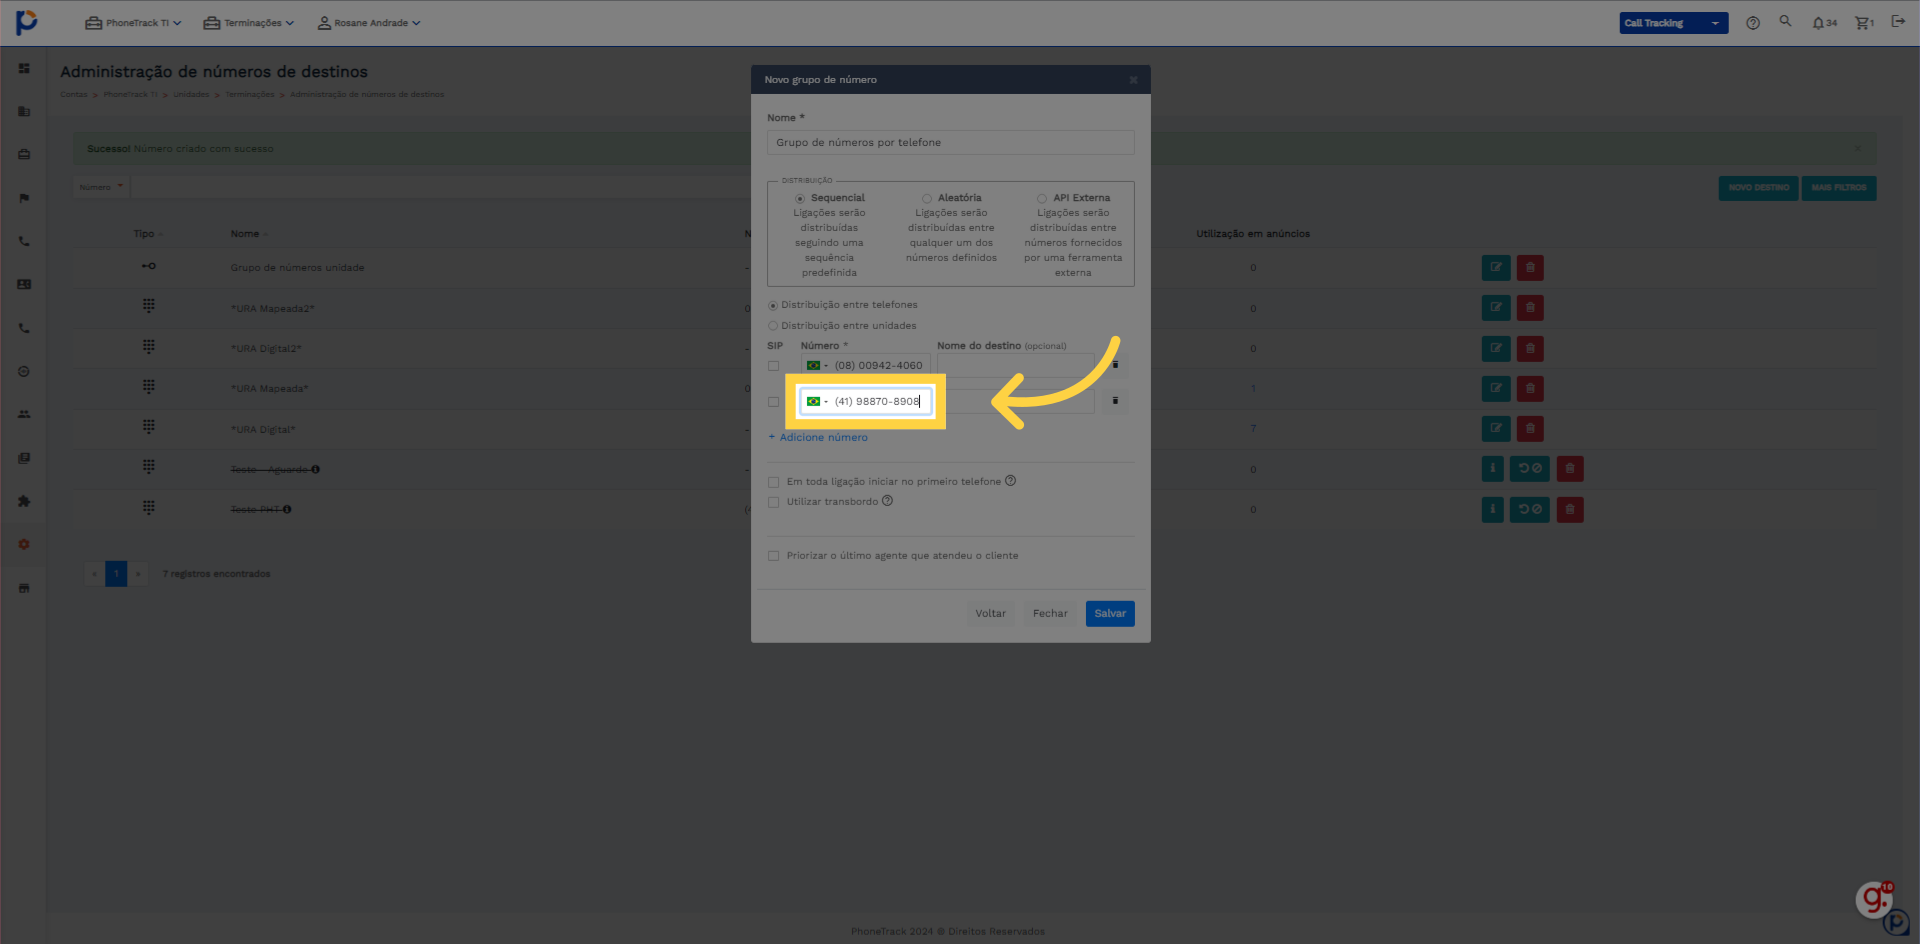This screenshot has width=1920, height=944.
Task: Click the logout icon
Action: point(1898,22)
